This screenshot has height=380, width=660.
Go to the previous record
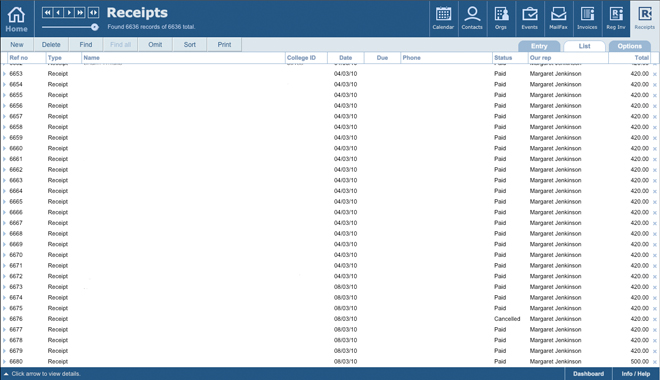click(58, 13)
